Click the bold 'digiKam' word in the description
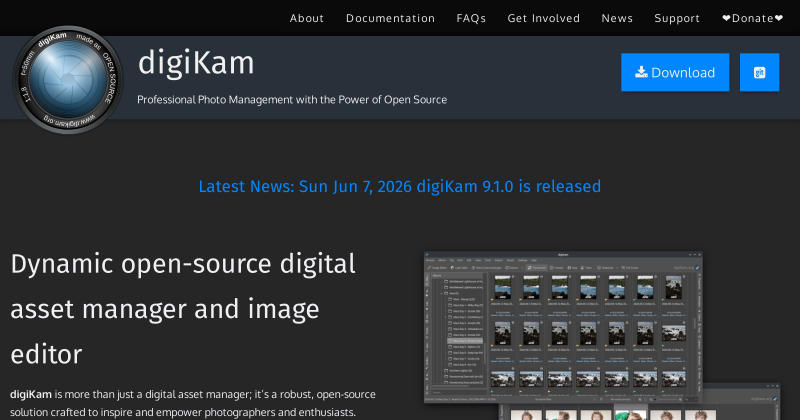 31,394
